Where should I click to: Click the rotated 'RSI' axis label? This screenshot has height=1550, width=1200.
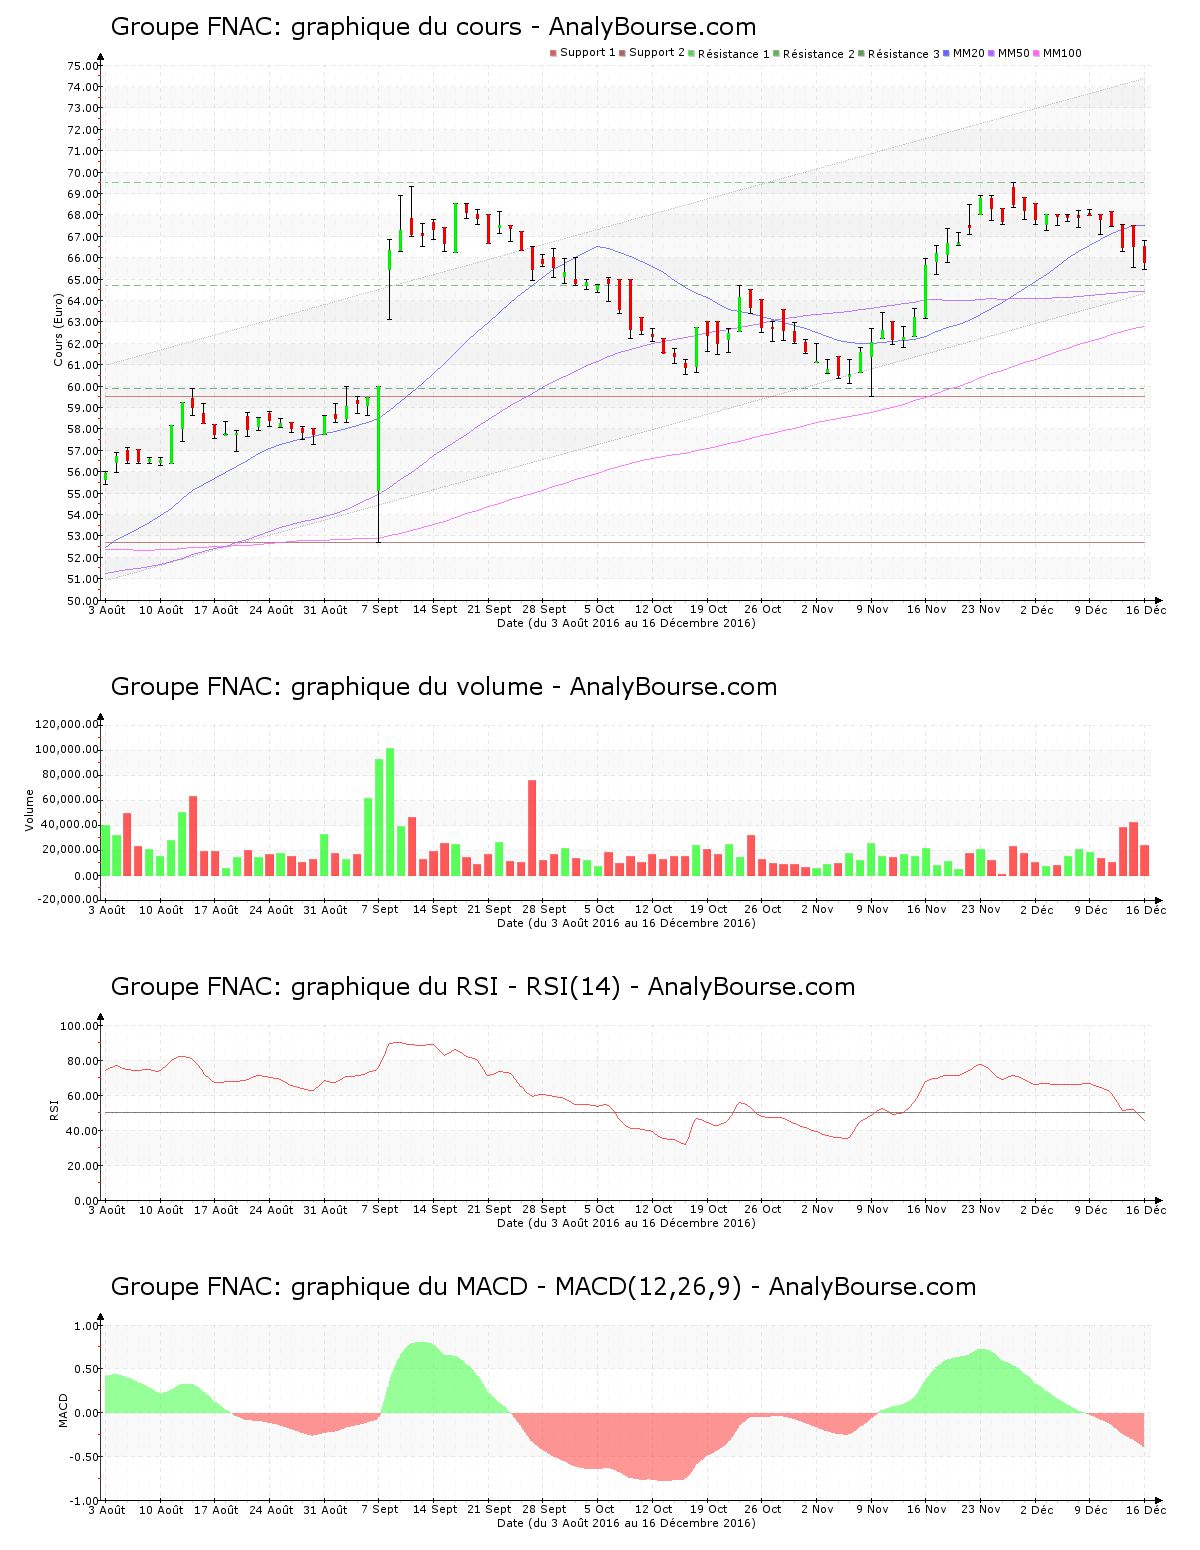54,1109
